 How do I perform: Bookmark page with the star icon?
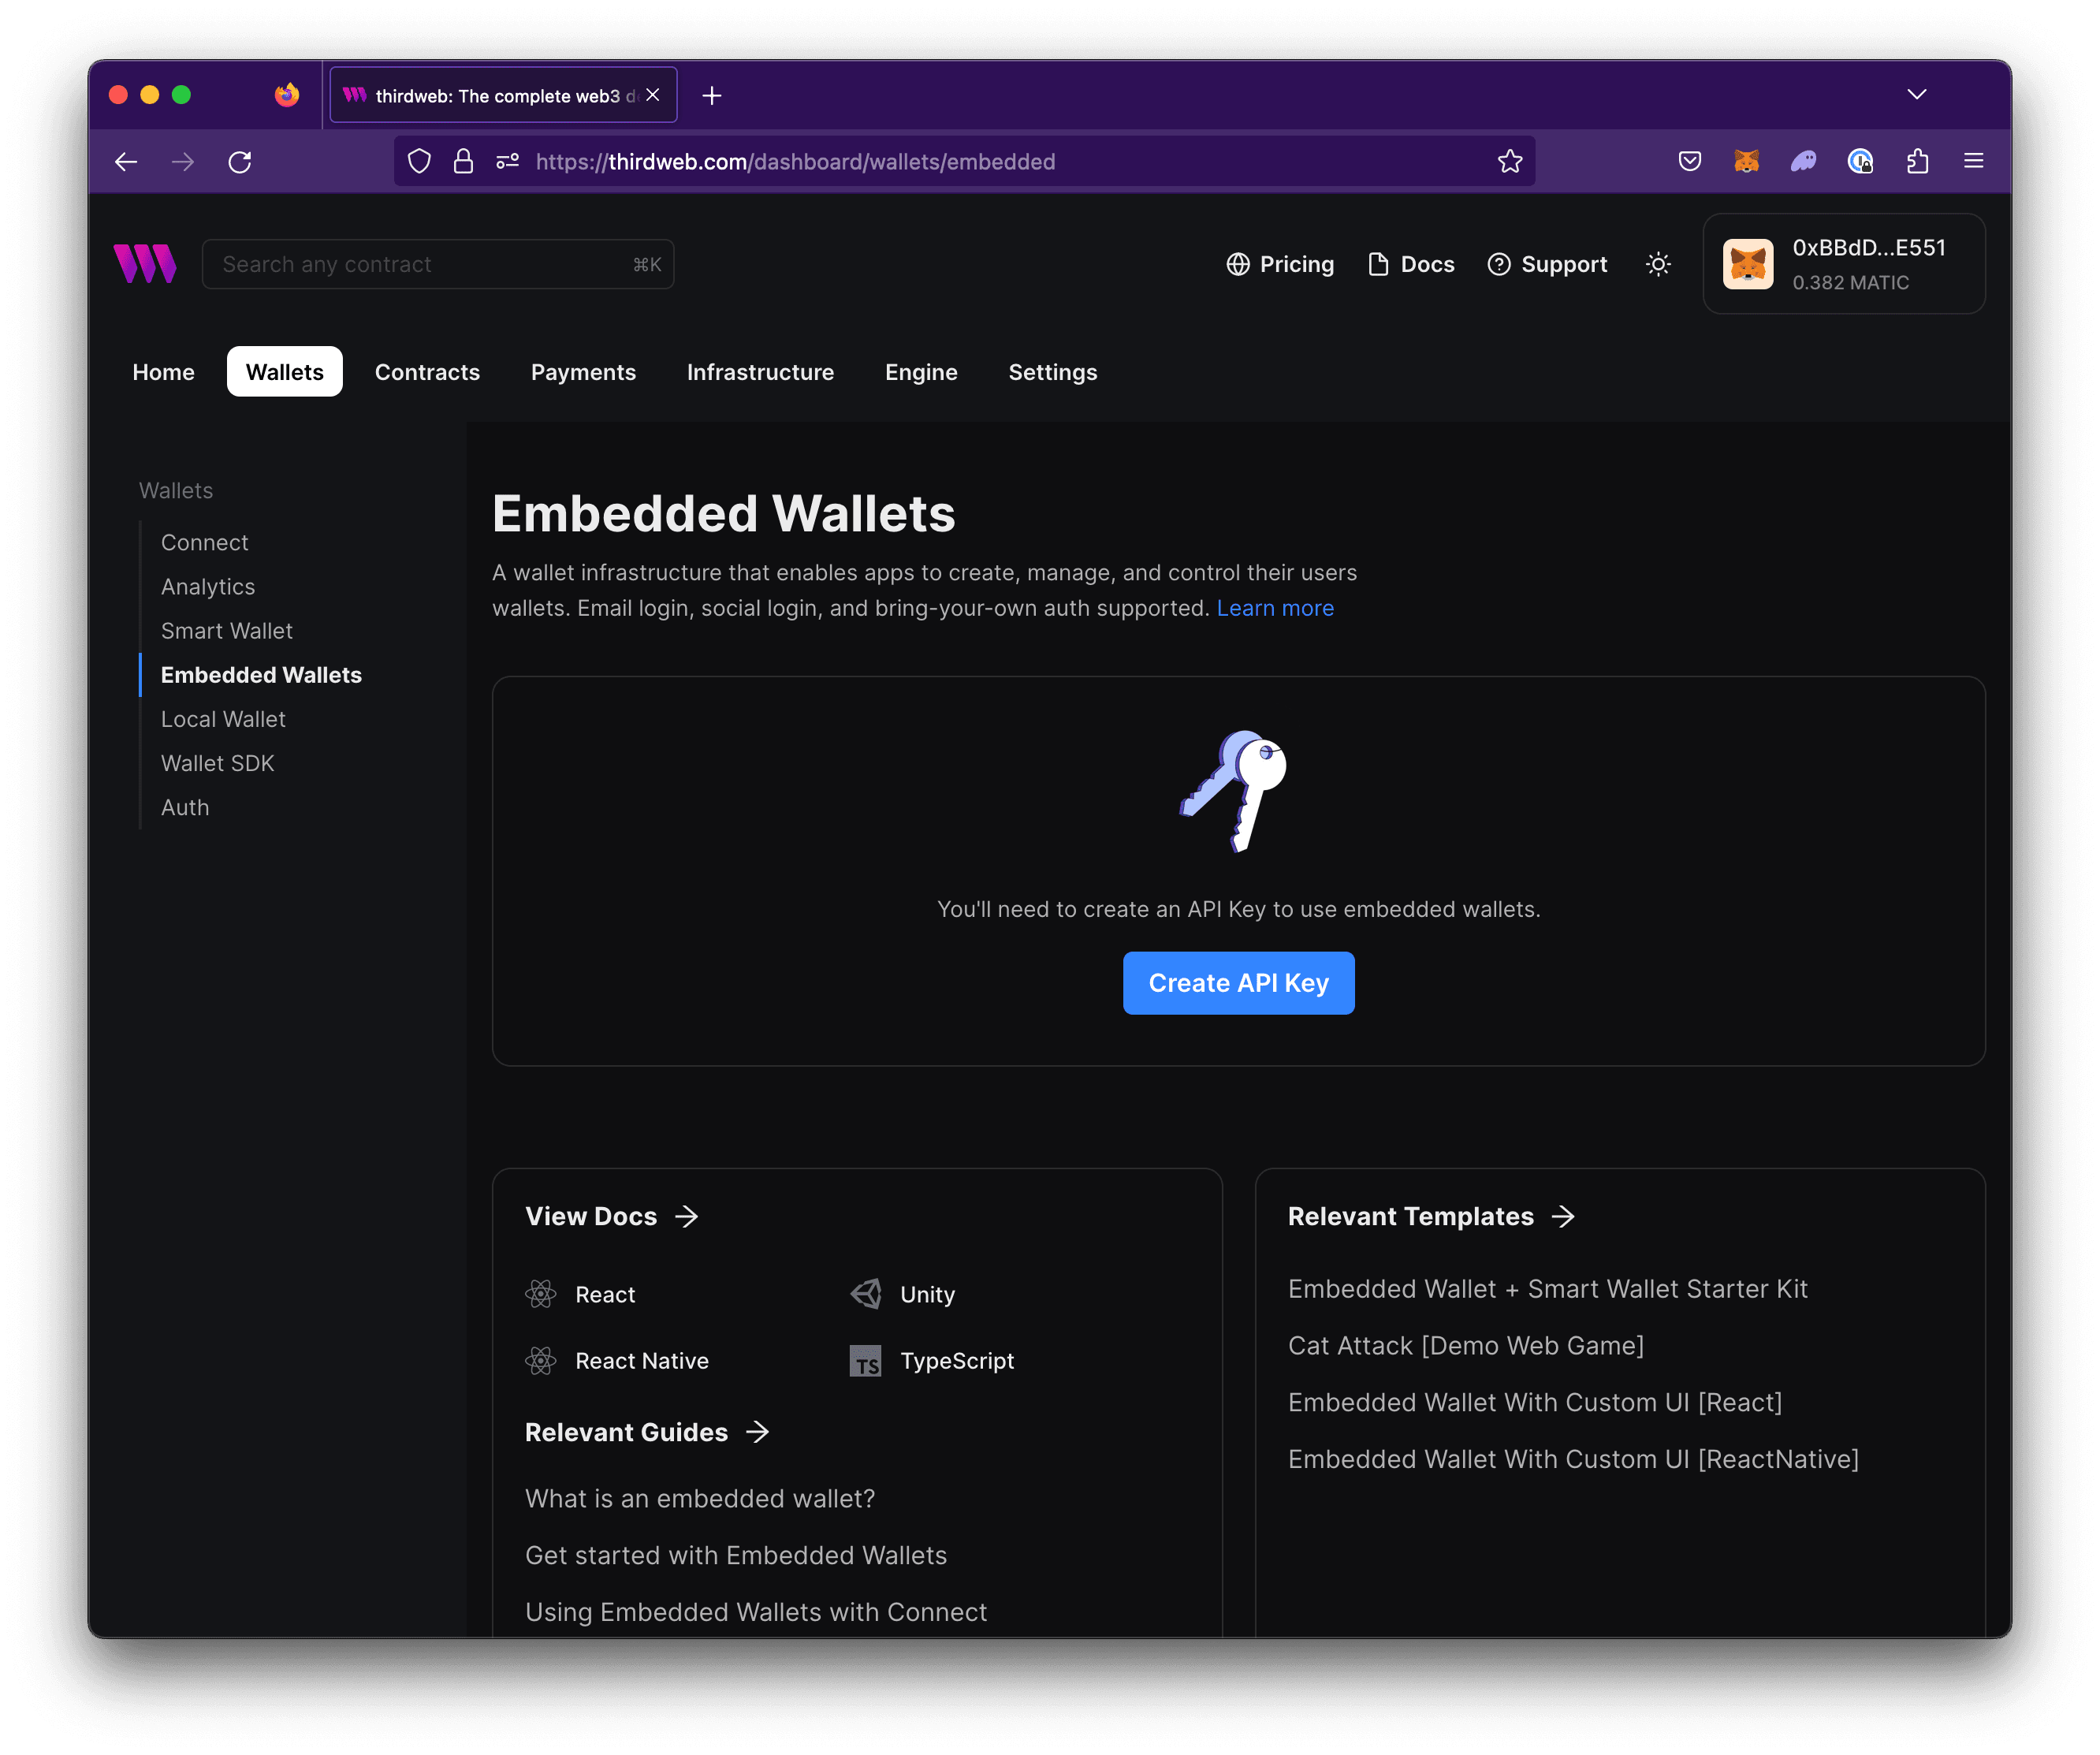pos(1509,161)
